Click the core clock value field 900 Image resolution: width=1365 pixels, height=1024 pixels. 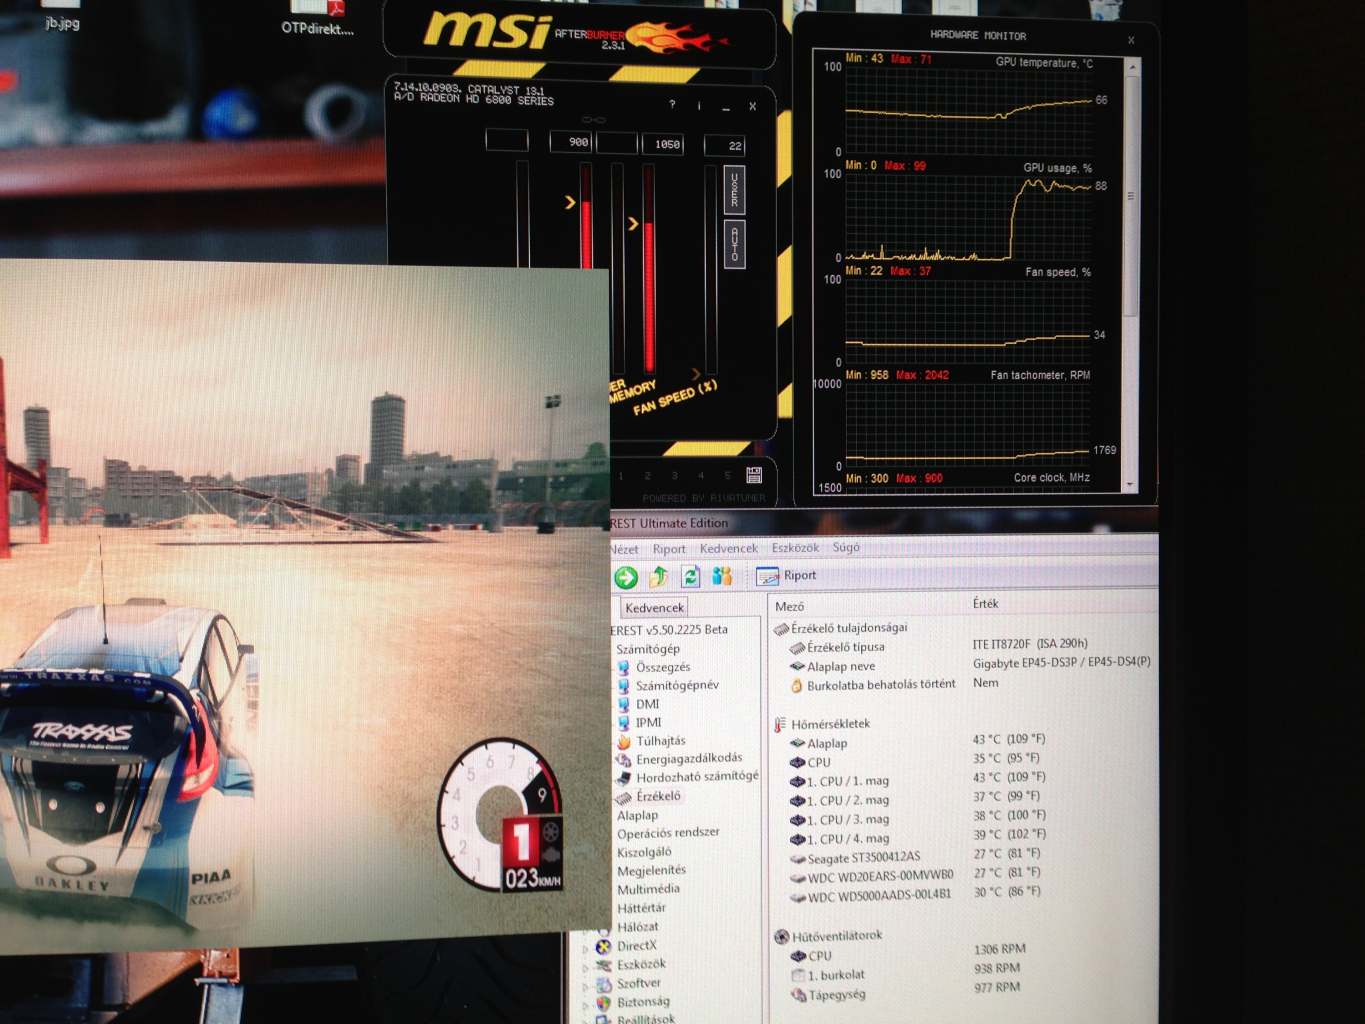[x=570, y=142]
